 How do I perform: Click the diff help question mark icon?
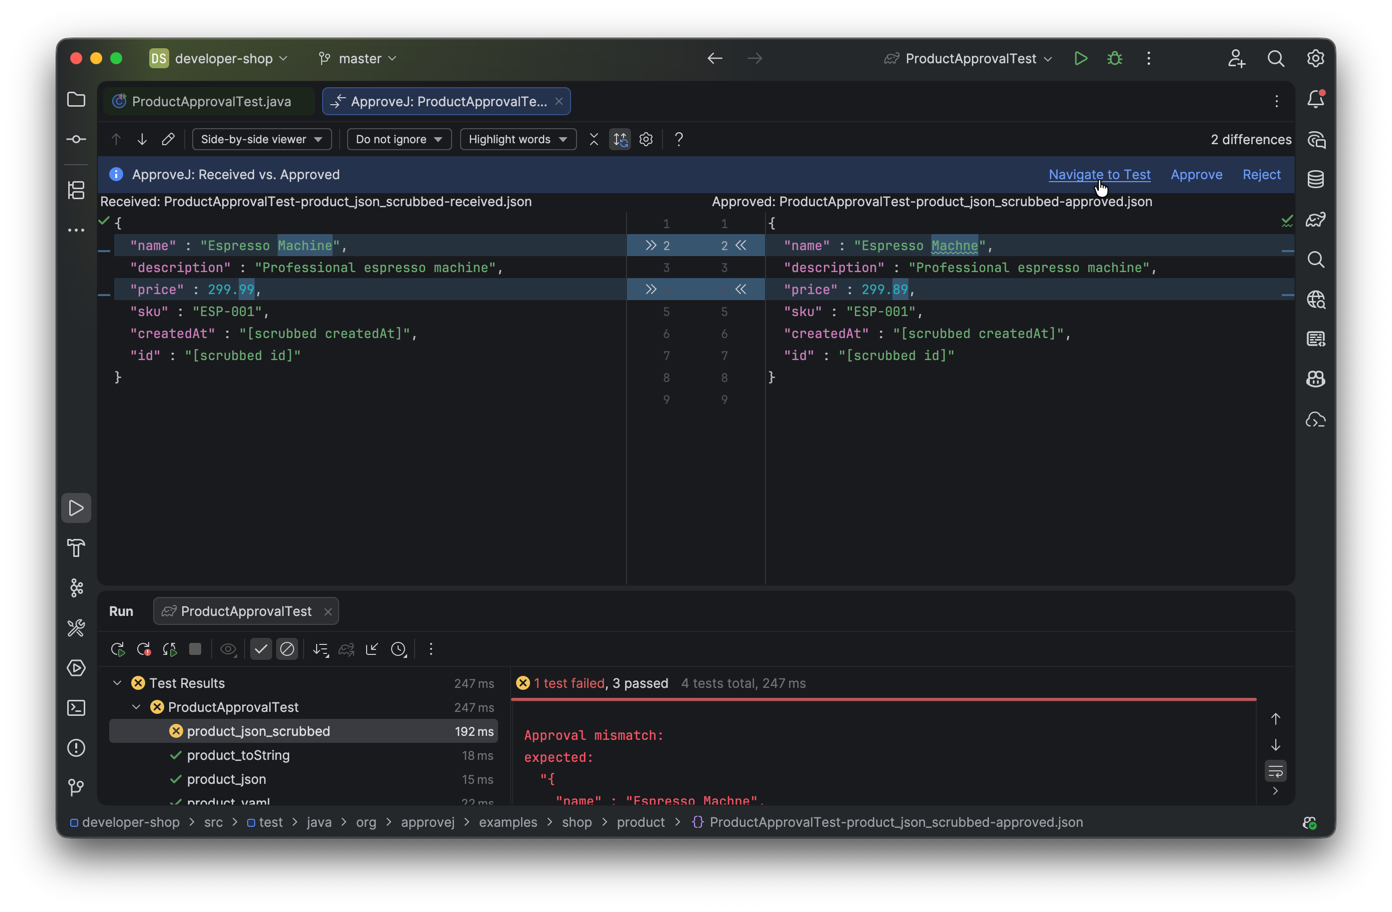679,140
